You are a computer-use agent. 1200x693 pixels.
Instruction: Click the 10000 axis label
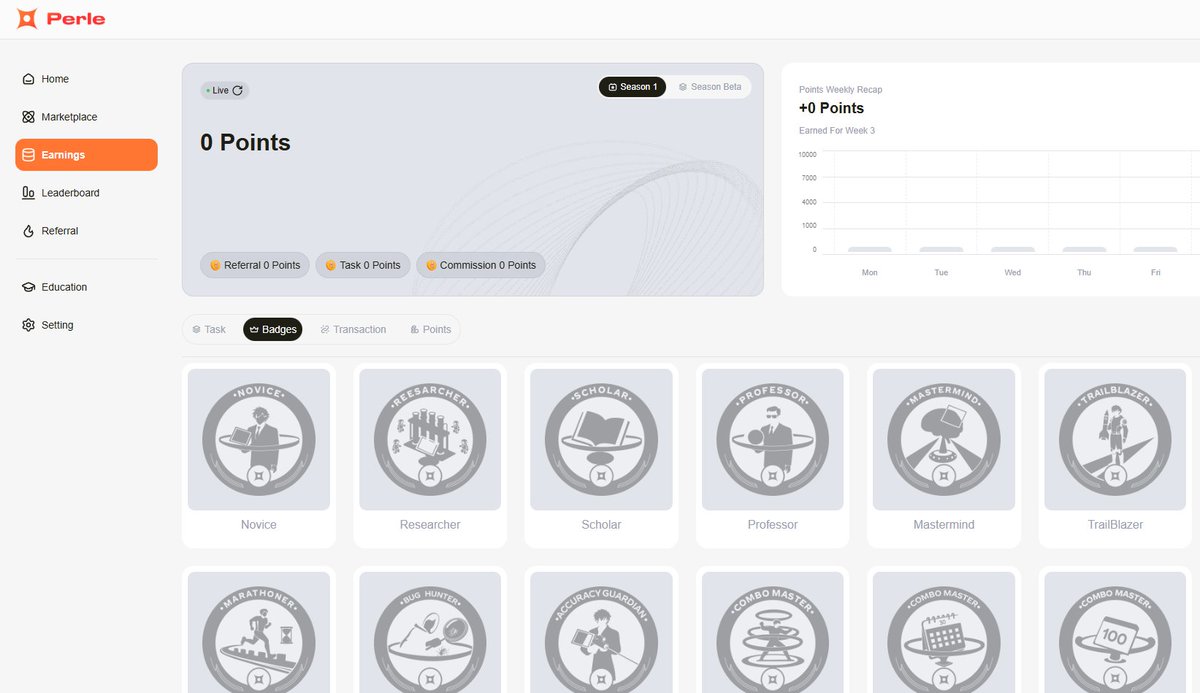click(808, 154)
